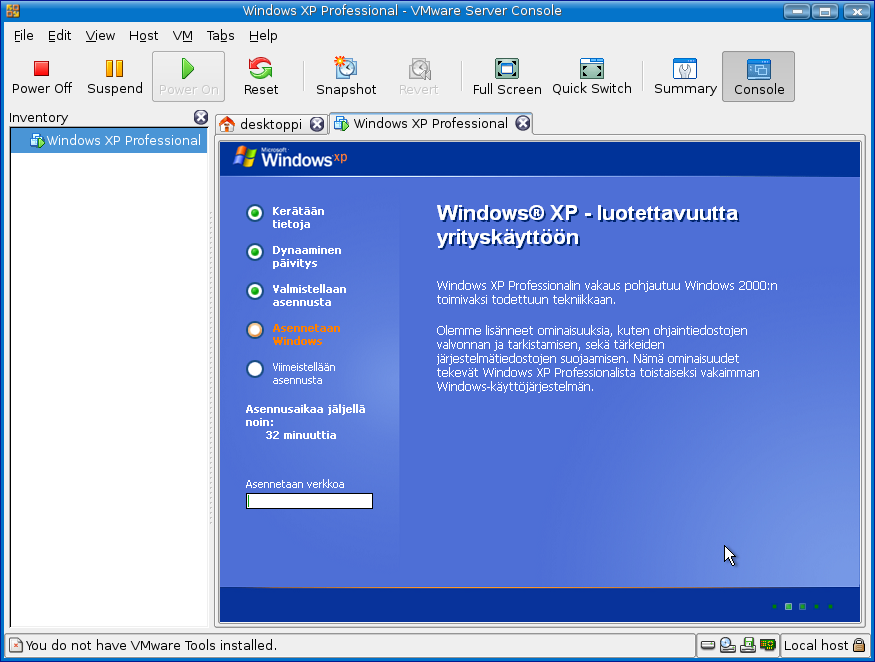Select the Console view button
Image resolution: width=875 pixels, height=662 pixels.
pyautogui.click(x=758, y=76)
